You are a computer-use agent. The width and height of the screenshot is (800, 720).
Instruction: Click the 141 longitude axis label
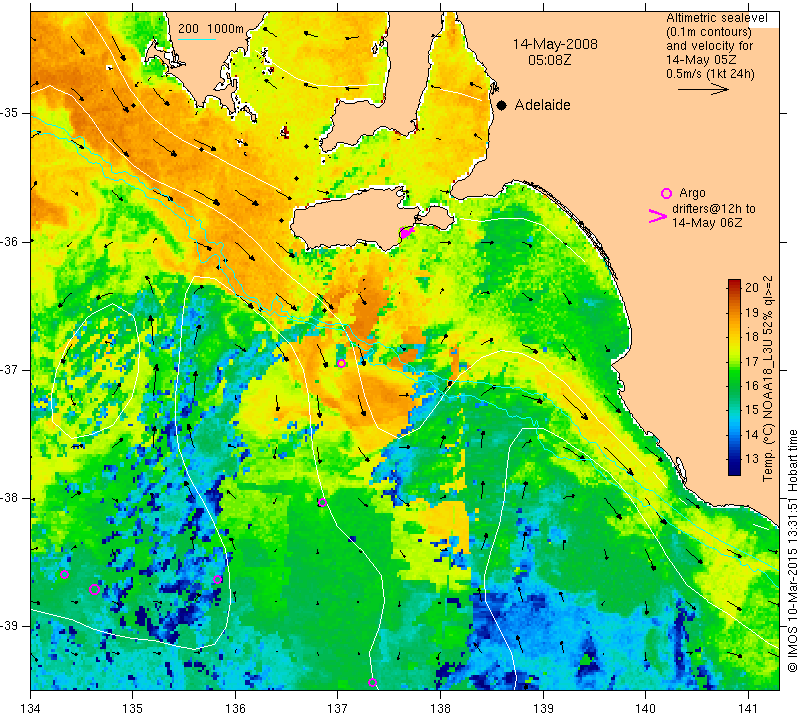coord(748,708)
